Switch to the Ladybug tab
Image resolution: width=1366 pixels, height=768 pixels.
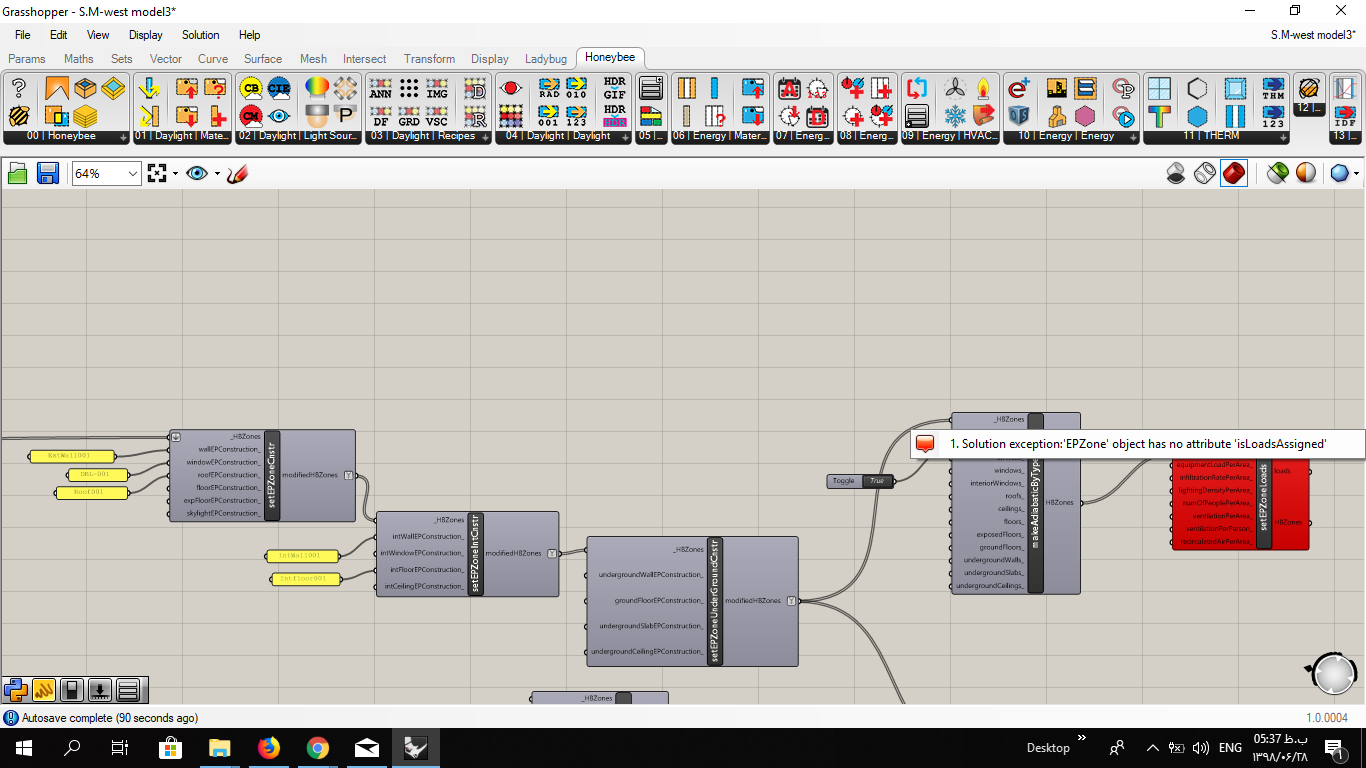click(546, 59)
